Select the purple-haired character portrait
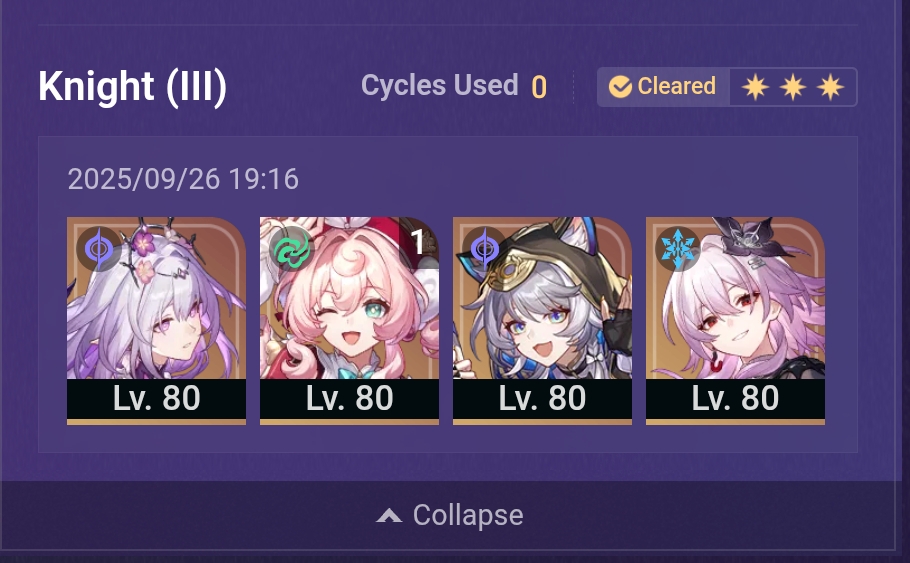910x563 pixels. pos(156,320)
